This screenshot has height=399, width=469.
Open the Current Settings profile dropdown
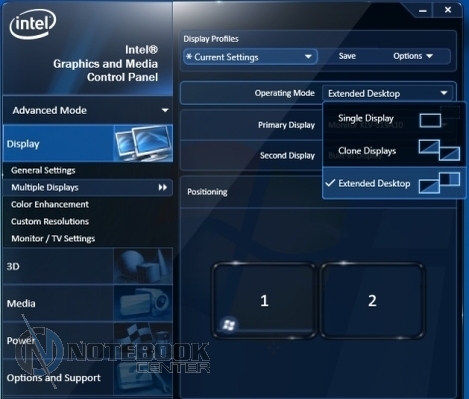coord(250,57)
